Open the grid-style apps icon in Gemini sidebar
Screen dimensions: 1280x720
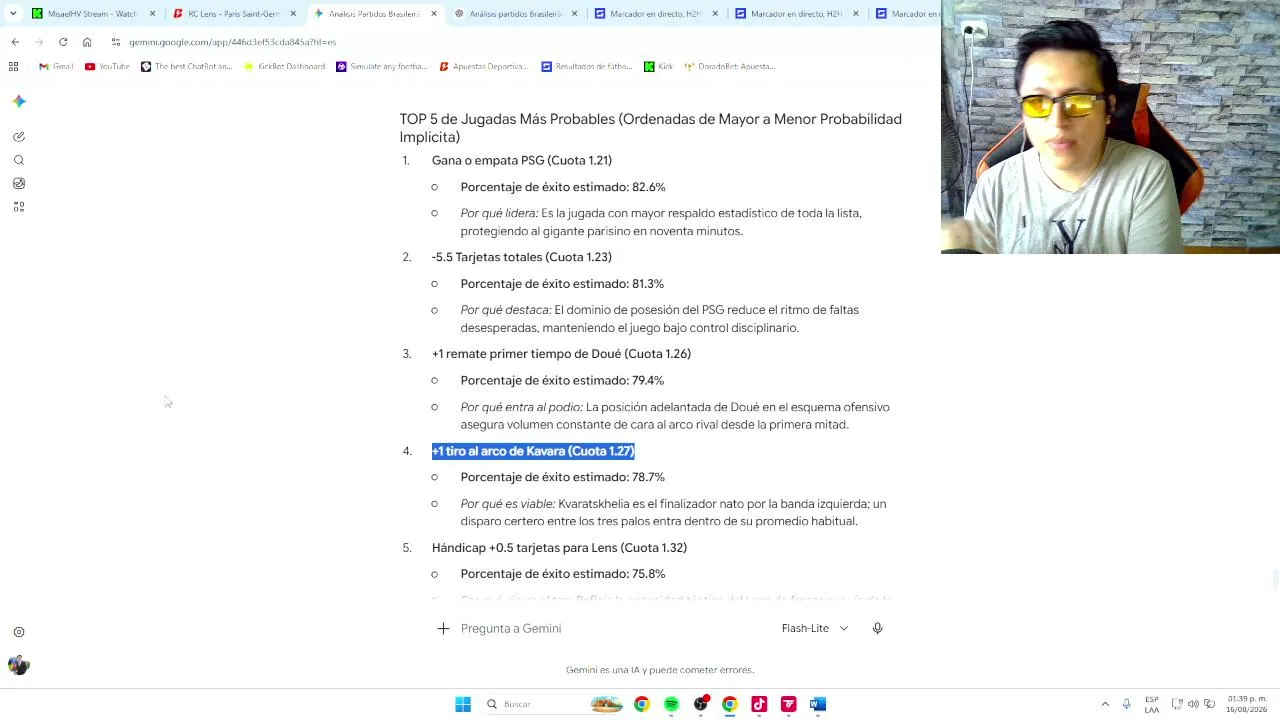[19, 207]
